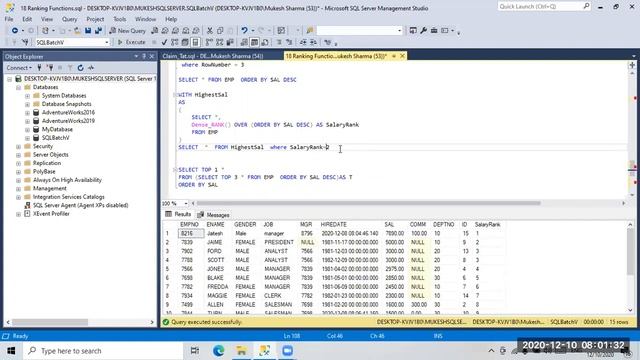Viewport: 640px width, 360px height.
Task: Click Type here to search box
Action: click(103, 351)
